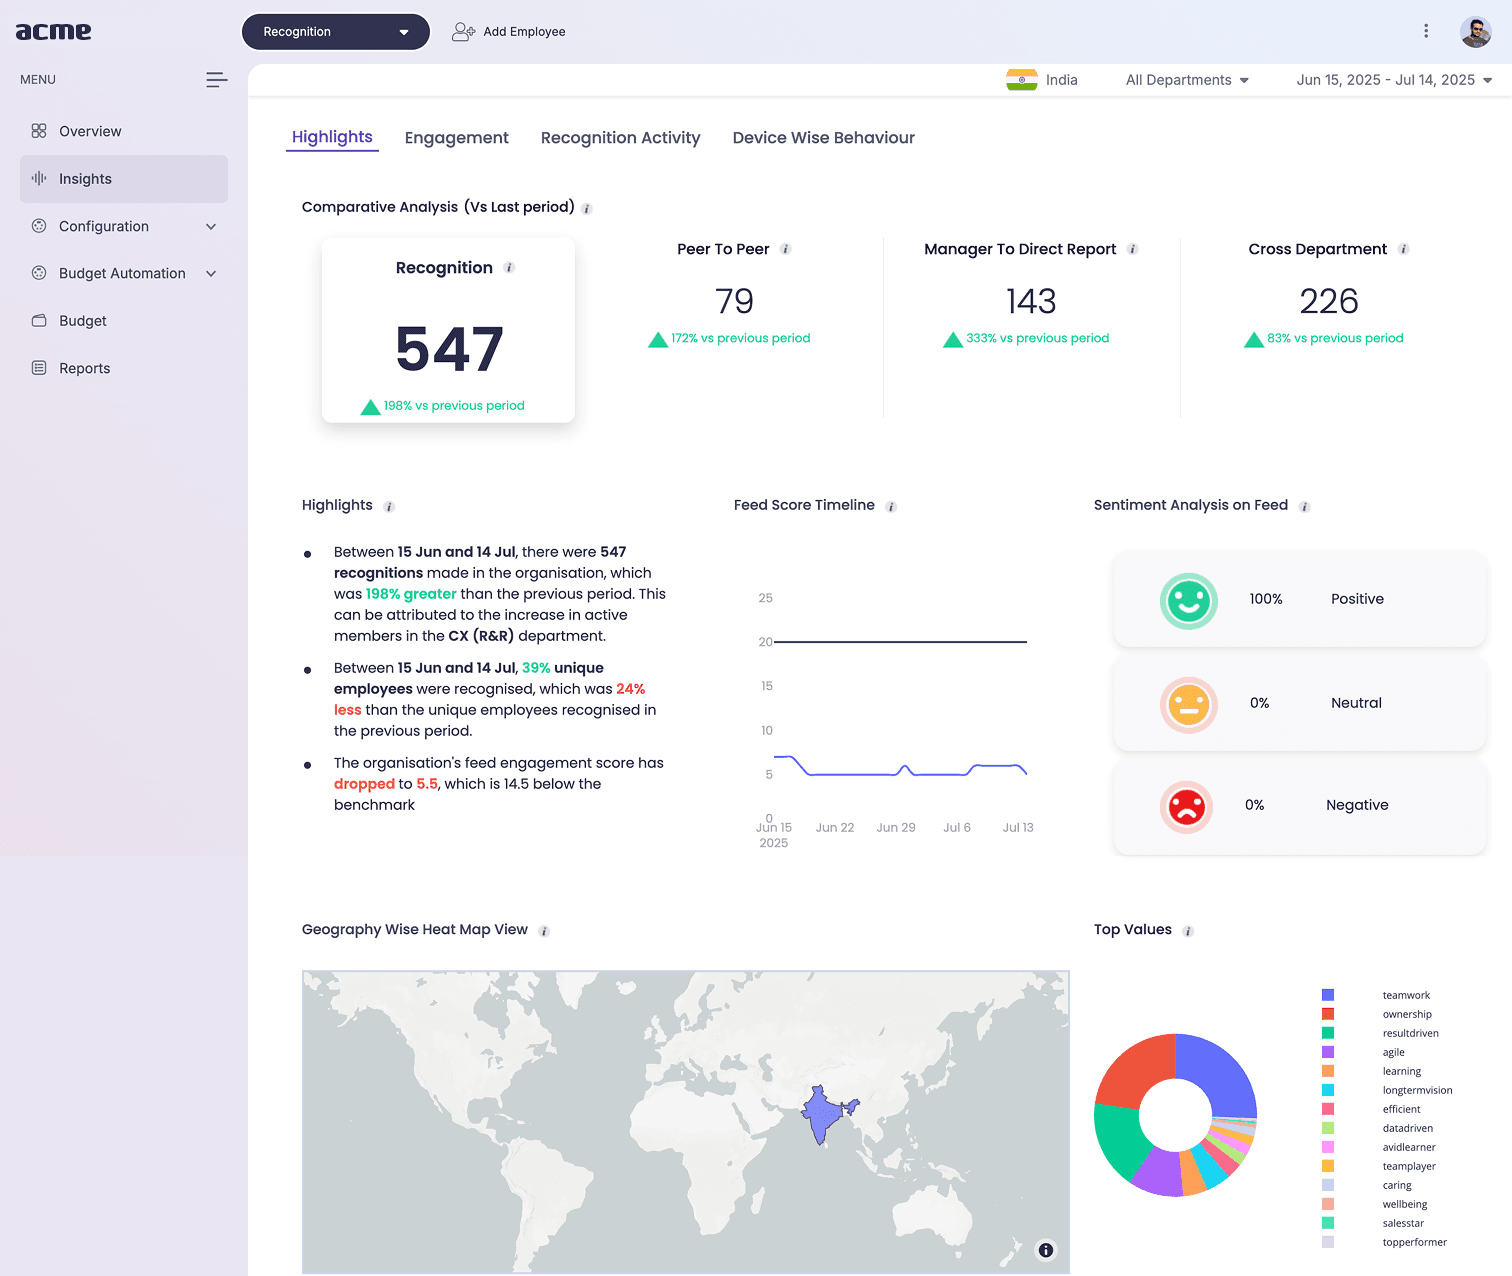Screen dimensions: 1512x1276
Task: Switch to the Recognition Activity tab
Action: tap(620, 138)
